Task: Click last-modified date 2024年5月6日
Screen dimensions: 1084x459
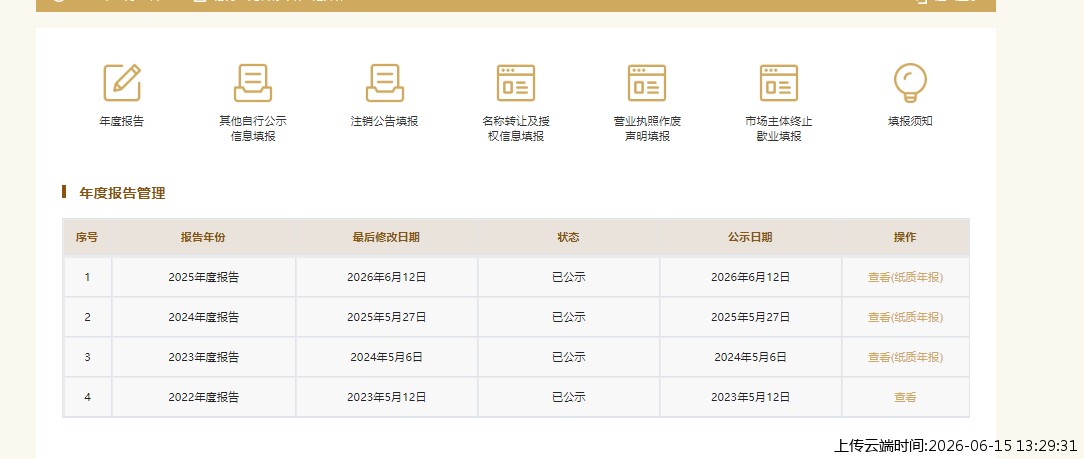Action: [386, 357]
